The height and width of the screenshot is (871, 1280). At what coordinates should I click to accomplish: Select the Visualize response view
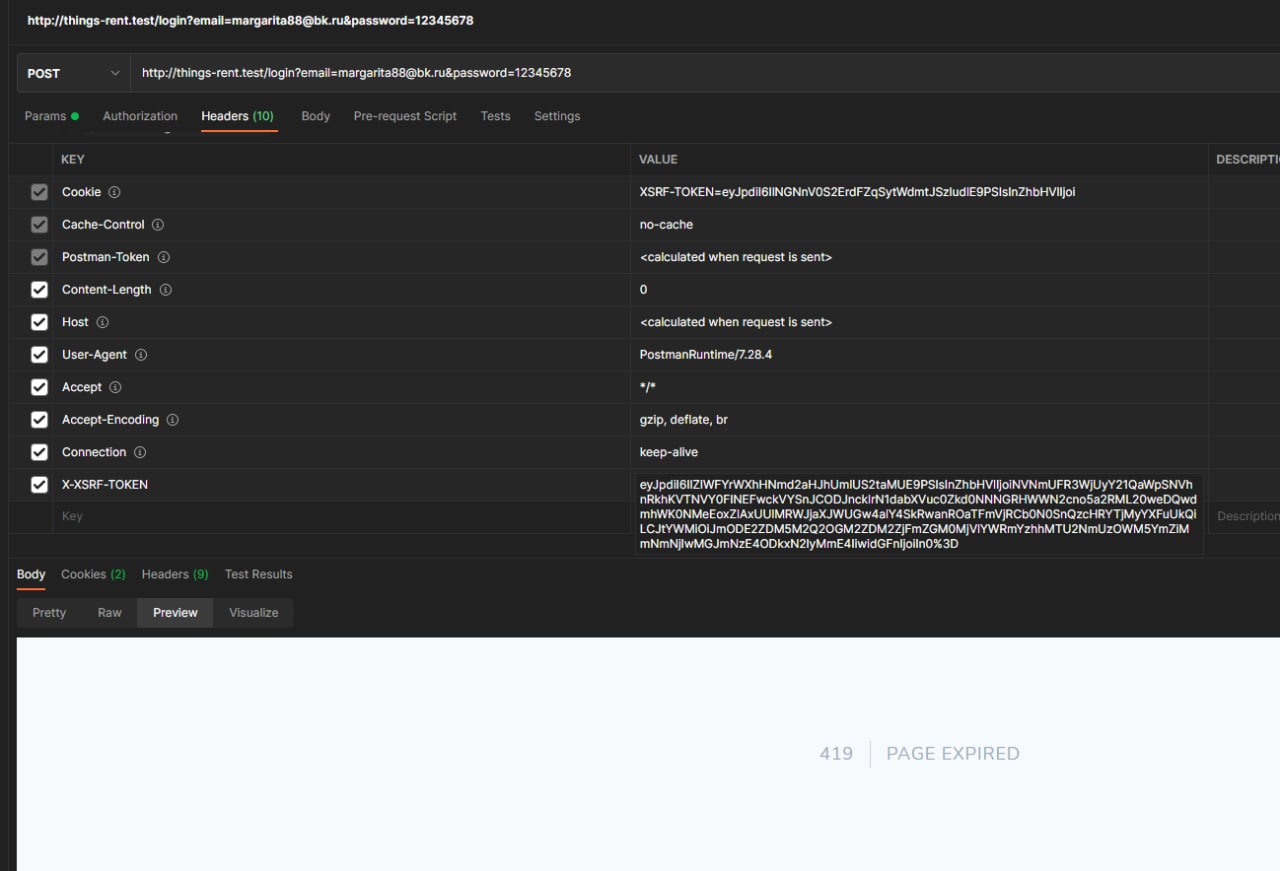tap(254, 613)
